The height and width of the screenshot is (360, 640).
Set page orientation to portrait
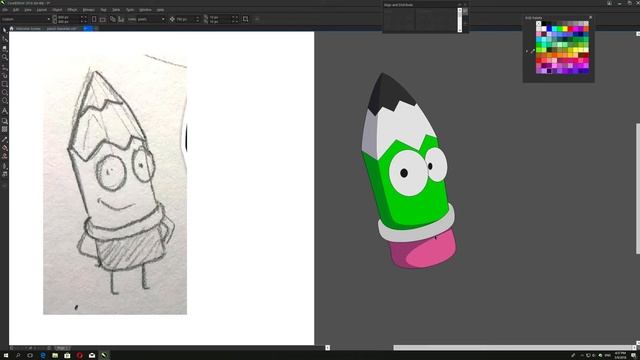(94, 19)
